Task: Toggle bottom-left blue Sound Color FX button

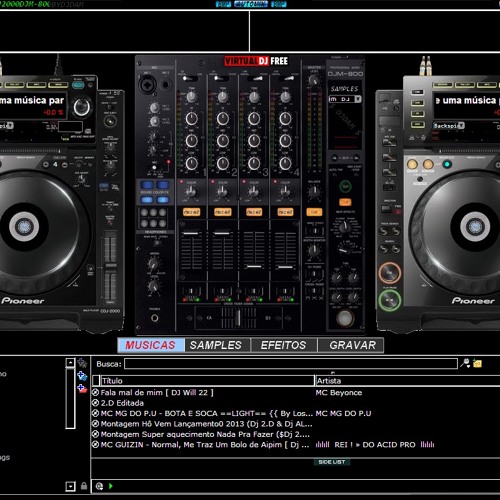Action: pyautogui.click(x=147, y=200)
